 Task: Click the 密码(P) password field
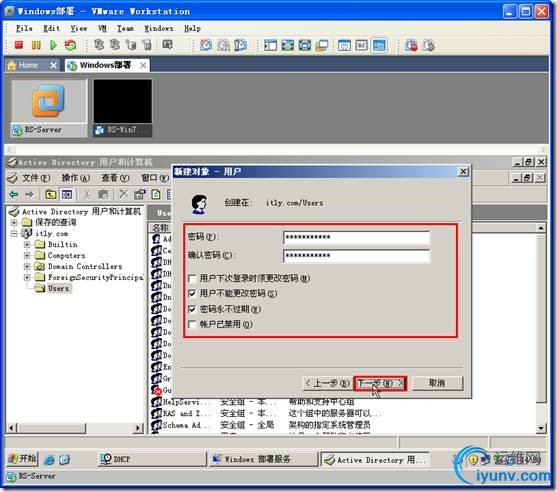(x=357, y=238)
